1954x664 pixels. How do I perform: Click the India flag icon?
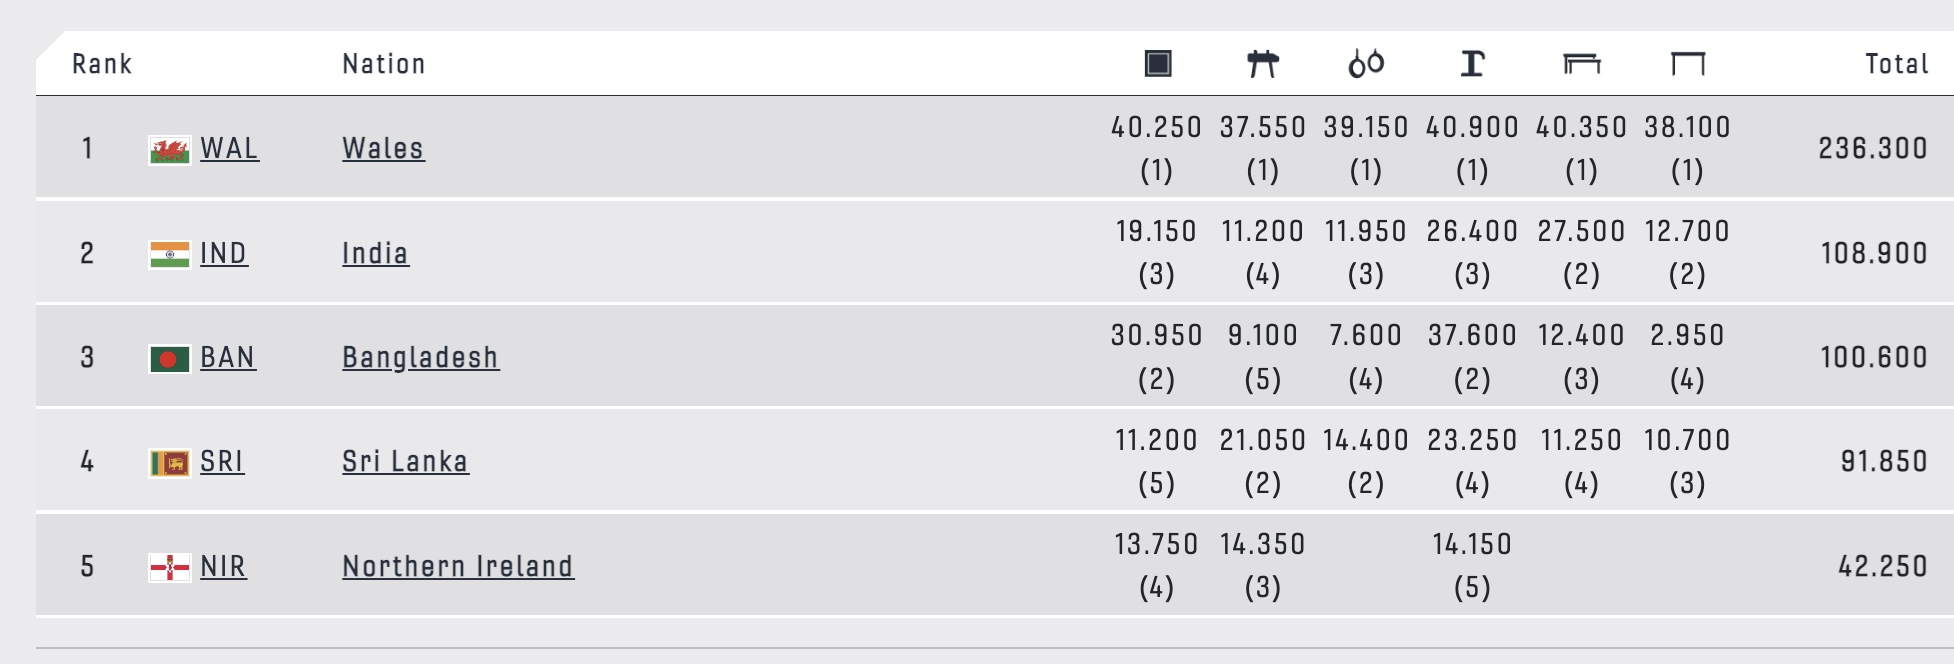[x=169, y=254]
